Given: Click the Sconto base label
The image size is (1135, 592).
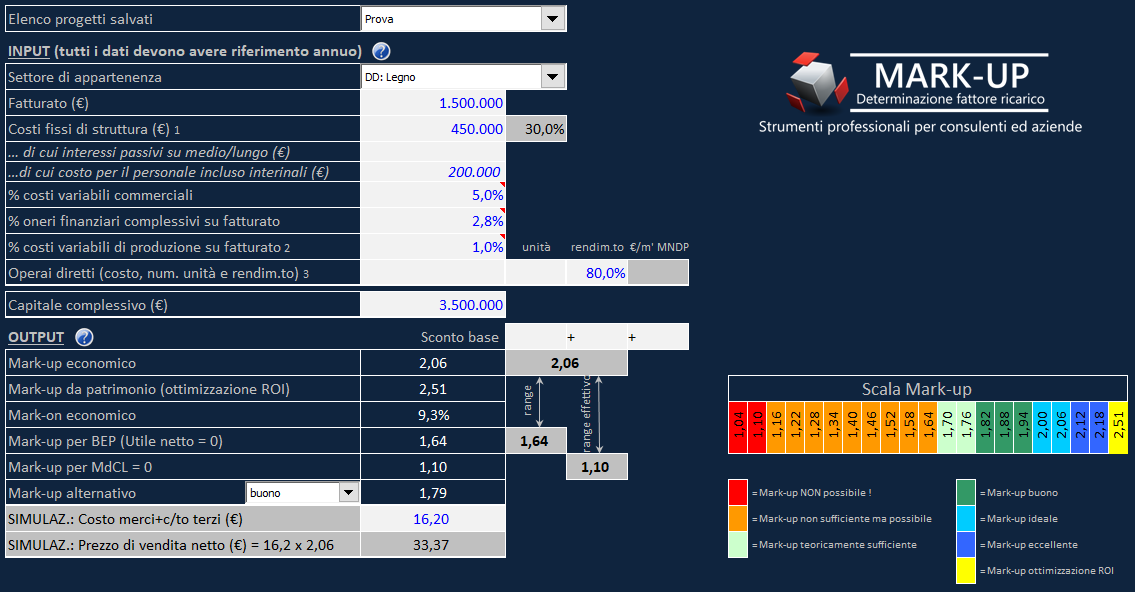Looking at the screenshot, I should point(460,337).
